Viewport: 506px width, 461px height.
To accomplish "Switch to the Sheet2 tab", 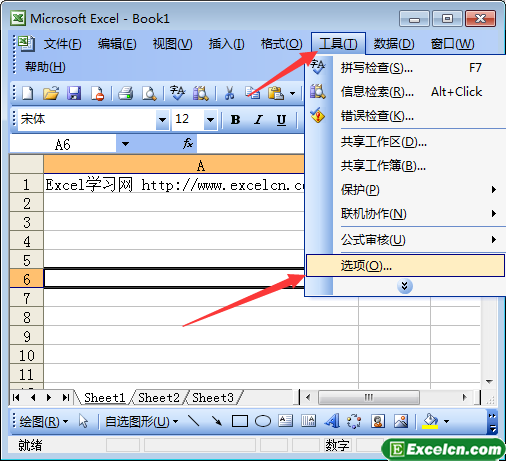I will (x=159, y=398).
